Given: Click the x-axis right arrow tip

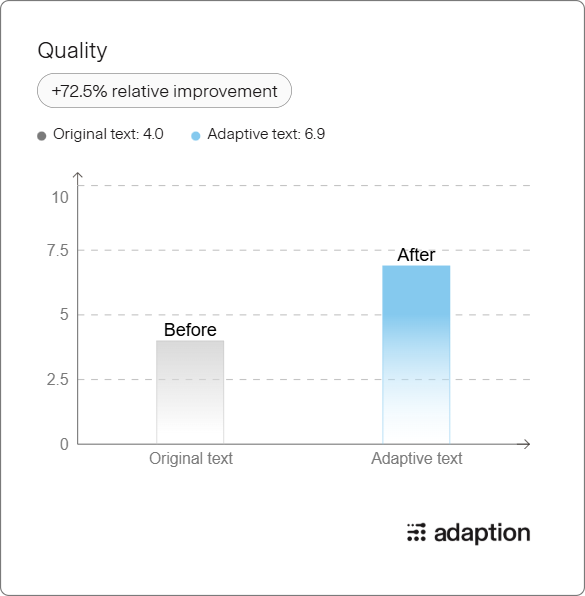Looking at the screenshot, I should pos(527,444).
